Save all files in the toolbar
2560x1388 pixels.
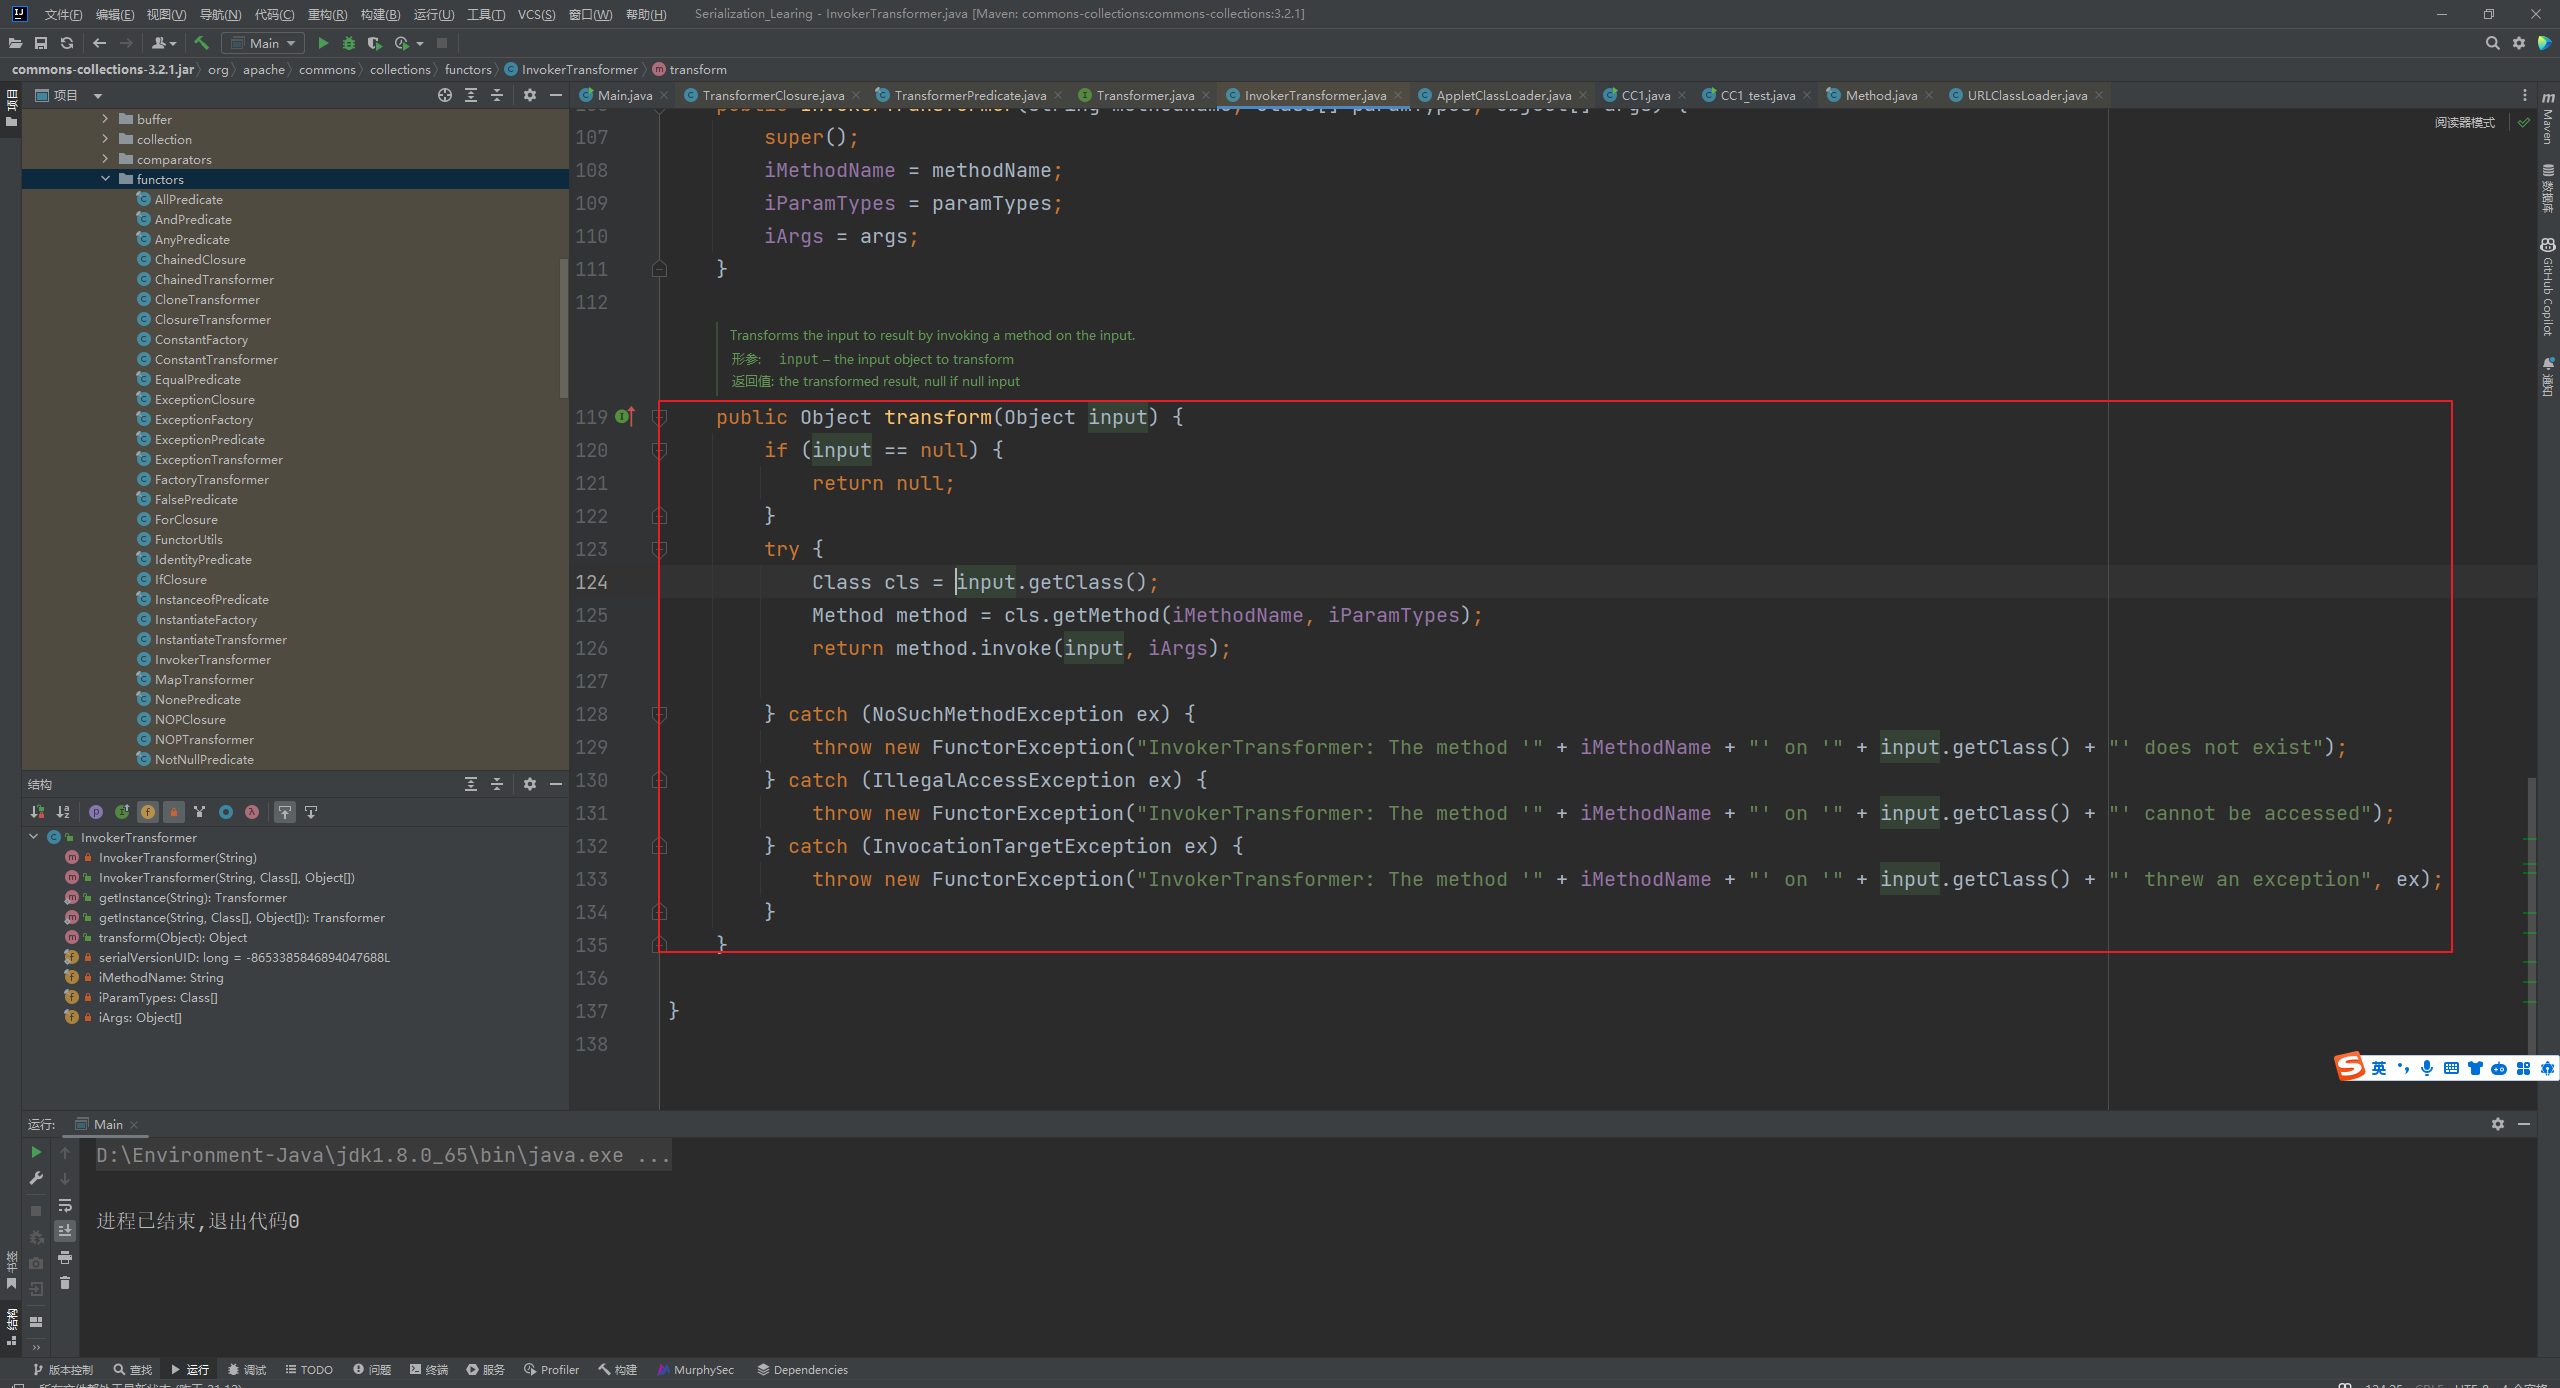coord(41,43)
